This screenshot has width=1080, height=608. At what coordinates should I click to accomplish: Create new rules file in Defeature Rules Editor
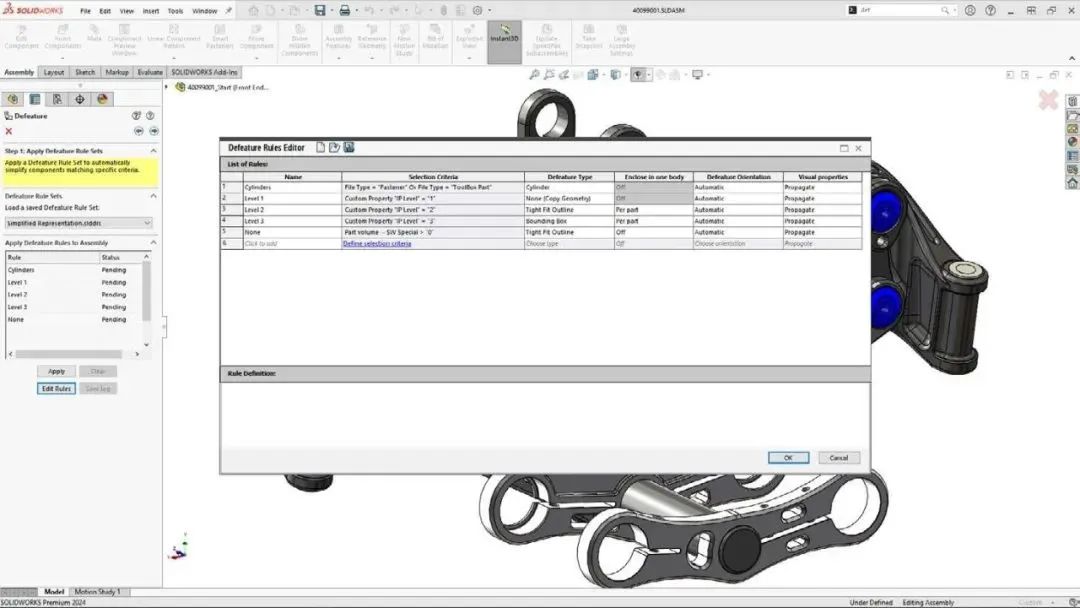point(322,147)
